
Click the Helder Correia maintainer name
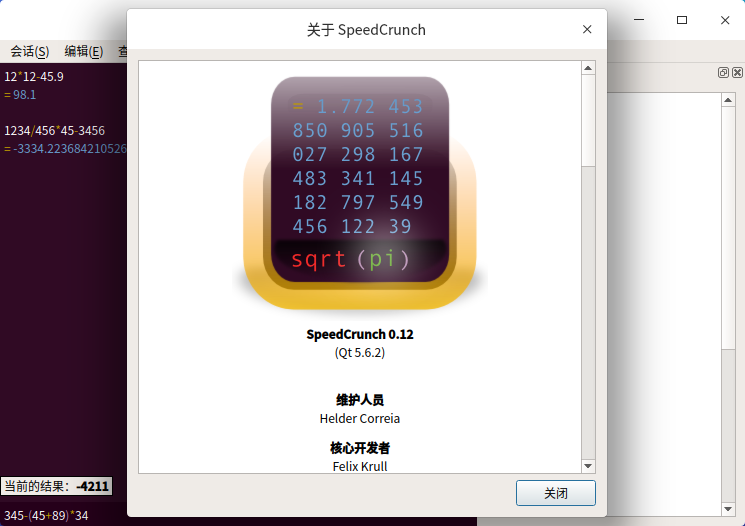[x=359, y=418]
